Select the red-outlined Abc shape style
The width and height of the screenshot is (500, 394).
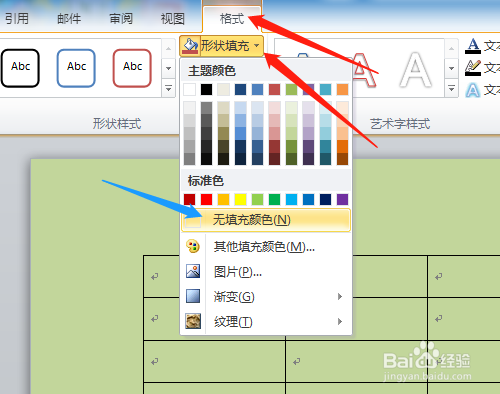[132, 68]
